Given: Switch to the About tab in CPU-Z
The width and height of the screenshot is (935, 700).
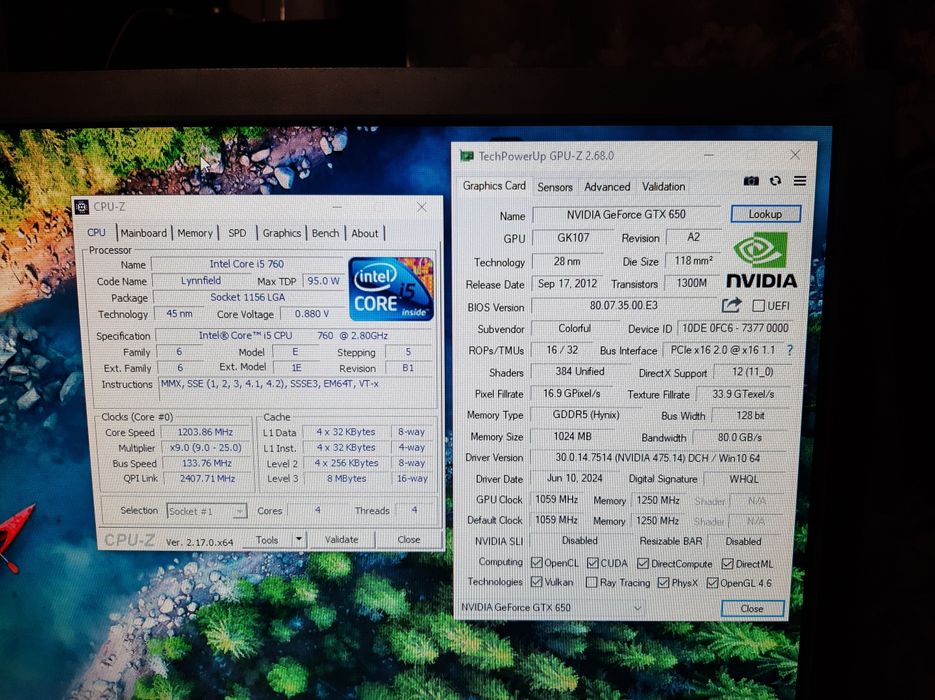Looking at the screenshot, I should [364, 233].
